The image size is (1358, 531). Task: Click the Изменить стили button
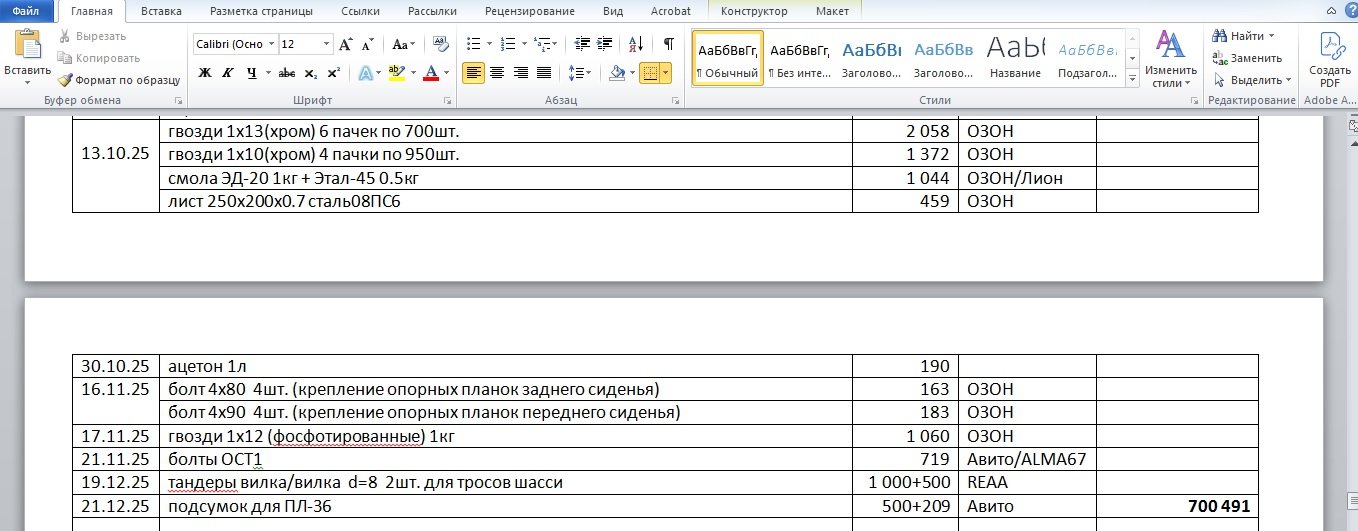[1170, 60]
